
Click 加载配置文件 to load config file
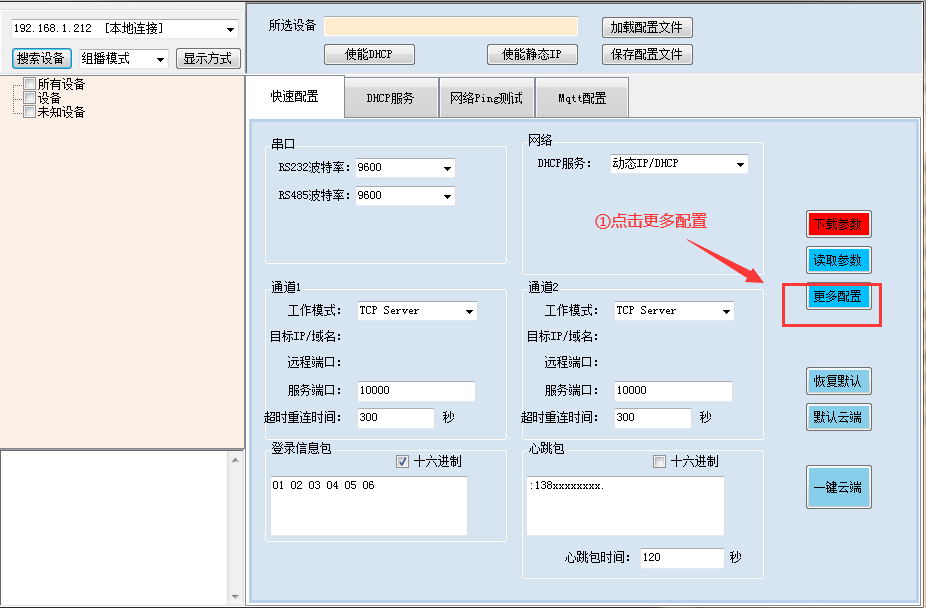645,27
